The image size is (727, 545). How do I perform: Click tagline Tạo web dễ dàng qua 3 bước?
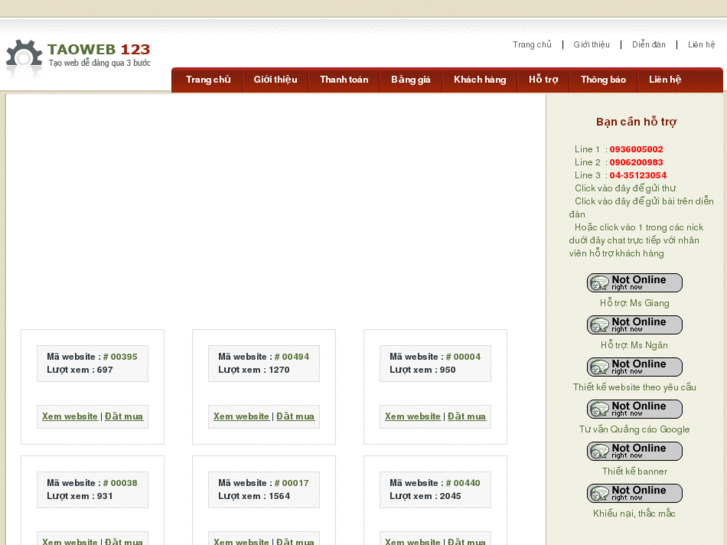tap(100, 63)
